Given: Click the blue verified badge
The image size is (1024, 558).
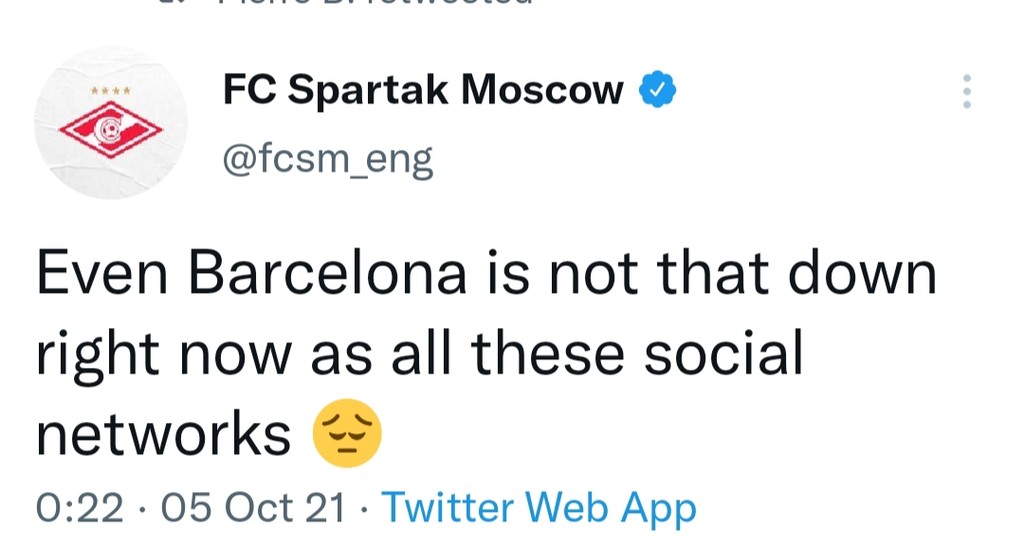Looking at the screenshot, I should click(658, 91).
